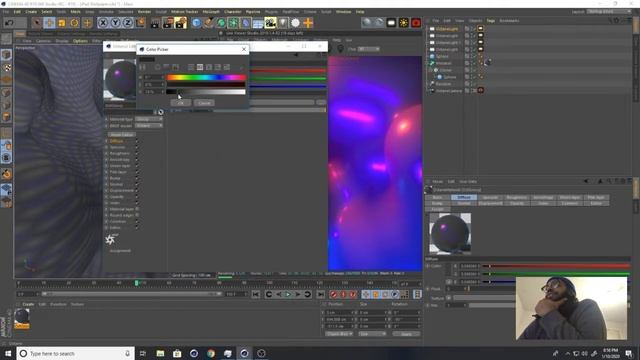Click OK in the Color Picker
The width and height of the screenshot is (640, 360).
tap(180, 103)
